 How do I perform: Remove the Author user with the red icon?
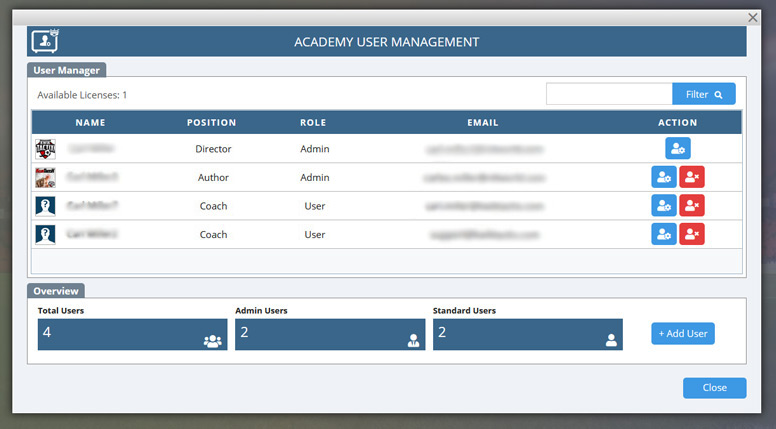coord(692,177)
